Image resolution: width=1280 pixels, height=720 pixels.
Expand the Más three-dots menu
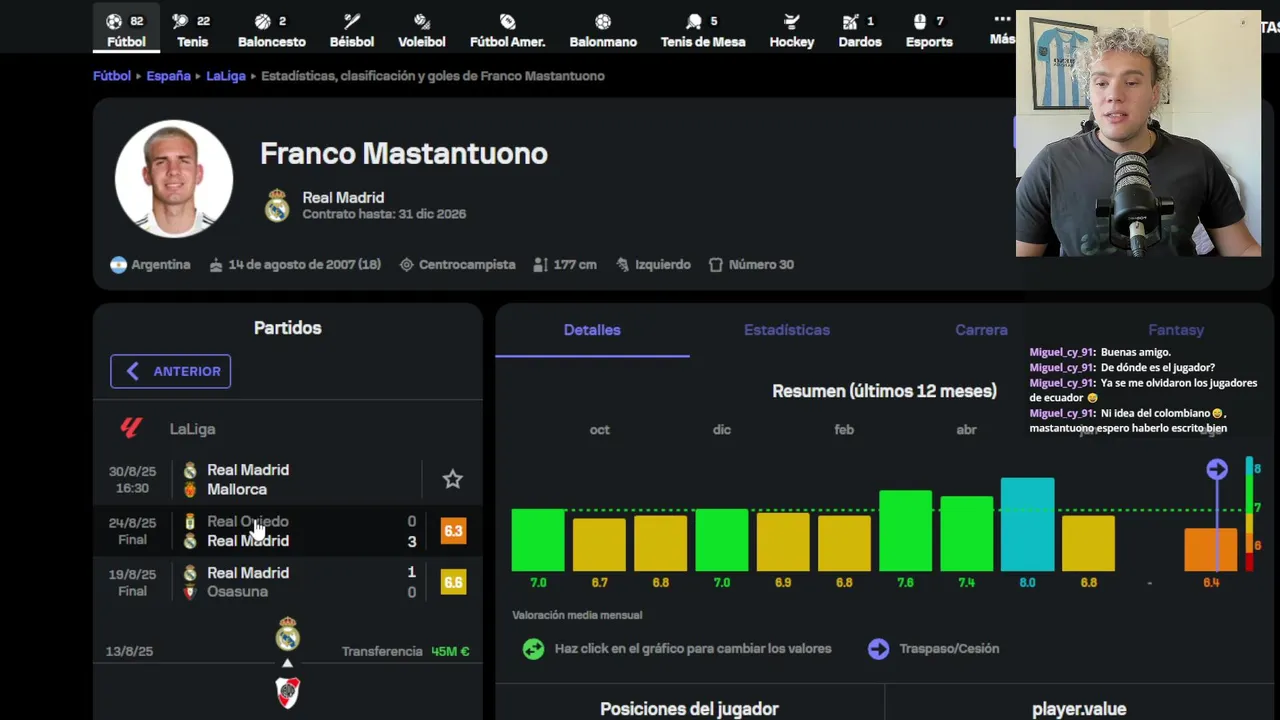[x=1002, y=29]
